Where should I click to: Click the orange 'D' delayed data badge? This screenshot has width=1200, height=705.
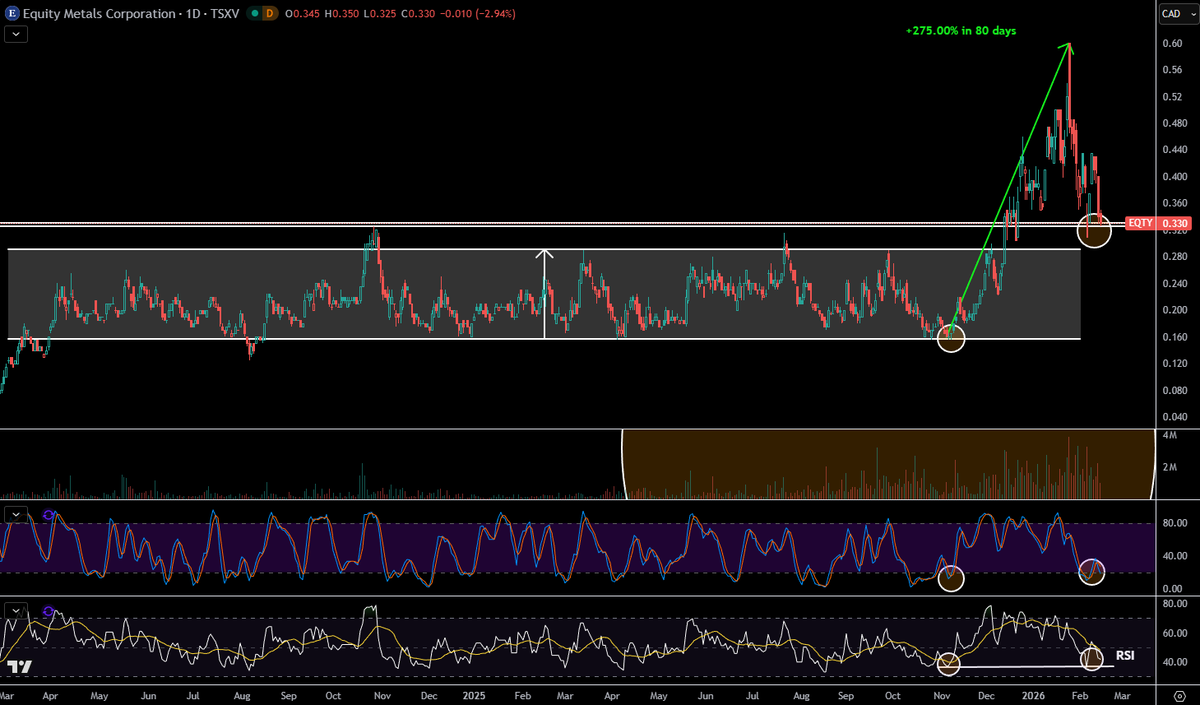272,13
